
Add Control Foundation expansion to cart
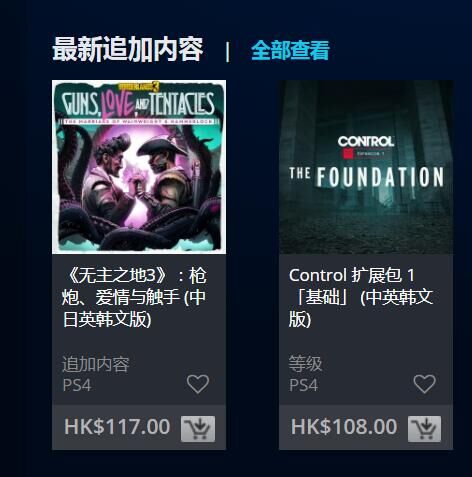(x=424, y=429)
